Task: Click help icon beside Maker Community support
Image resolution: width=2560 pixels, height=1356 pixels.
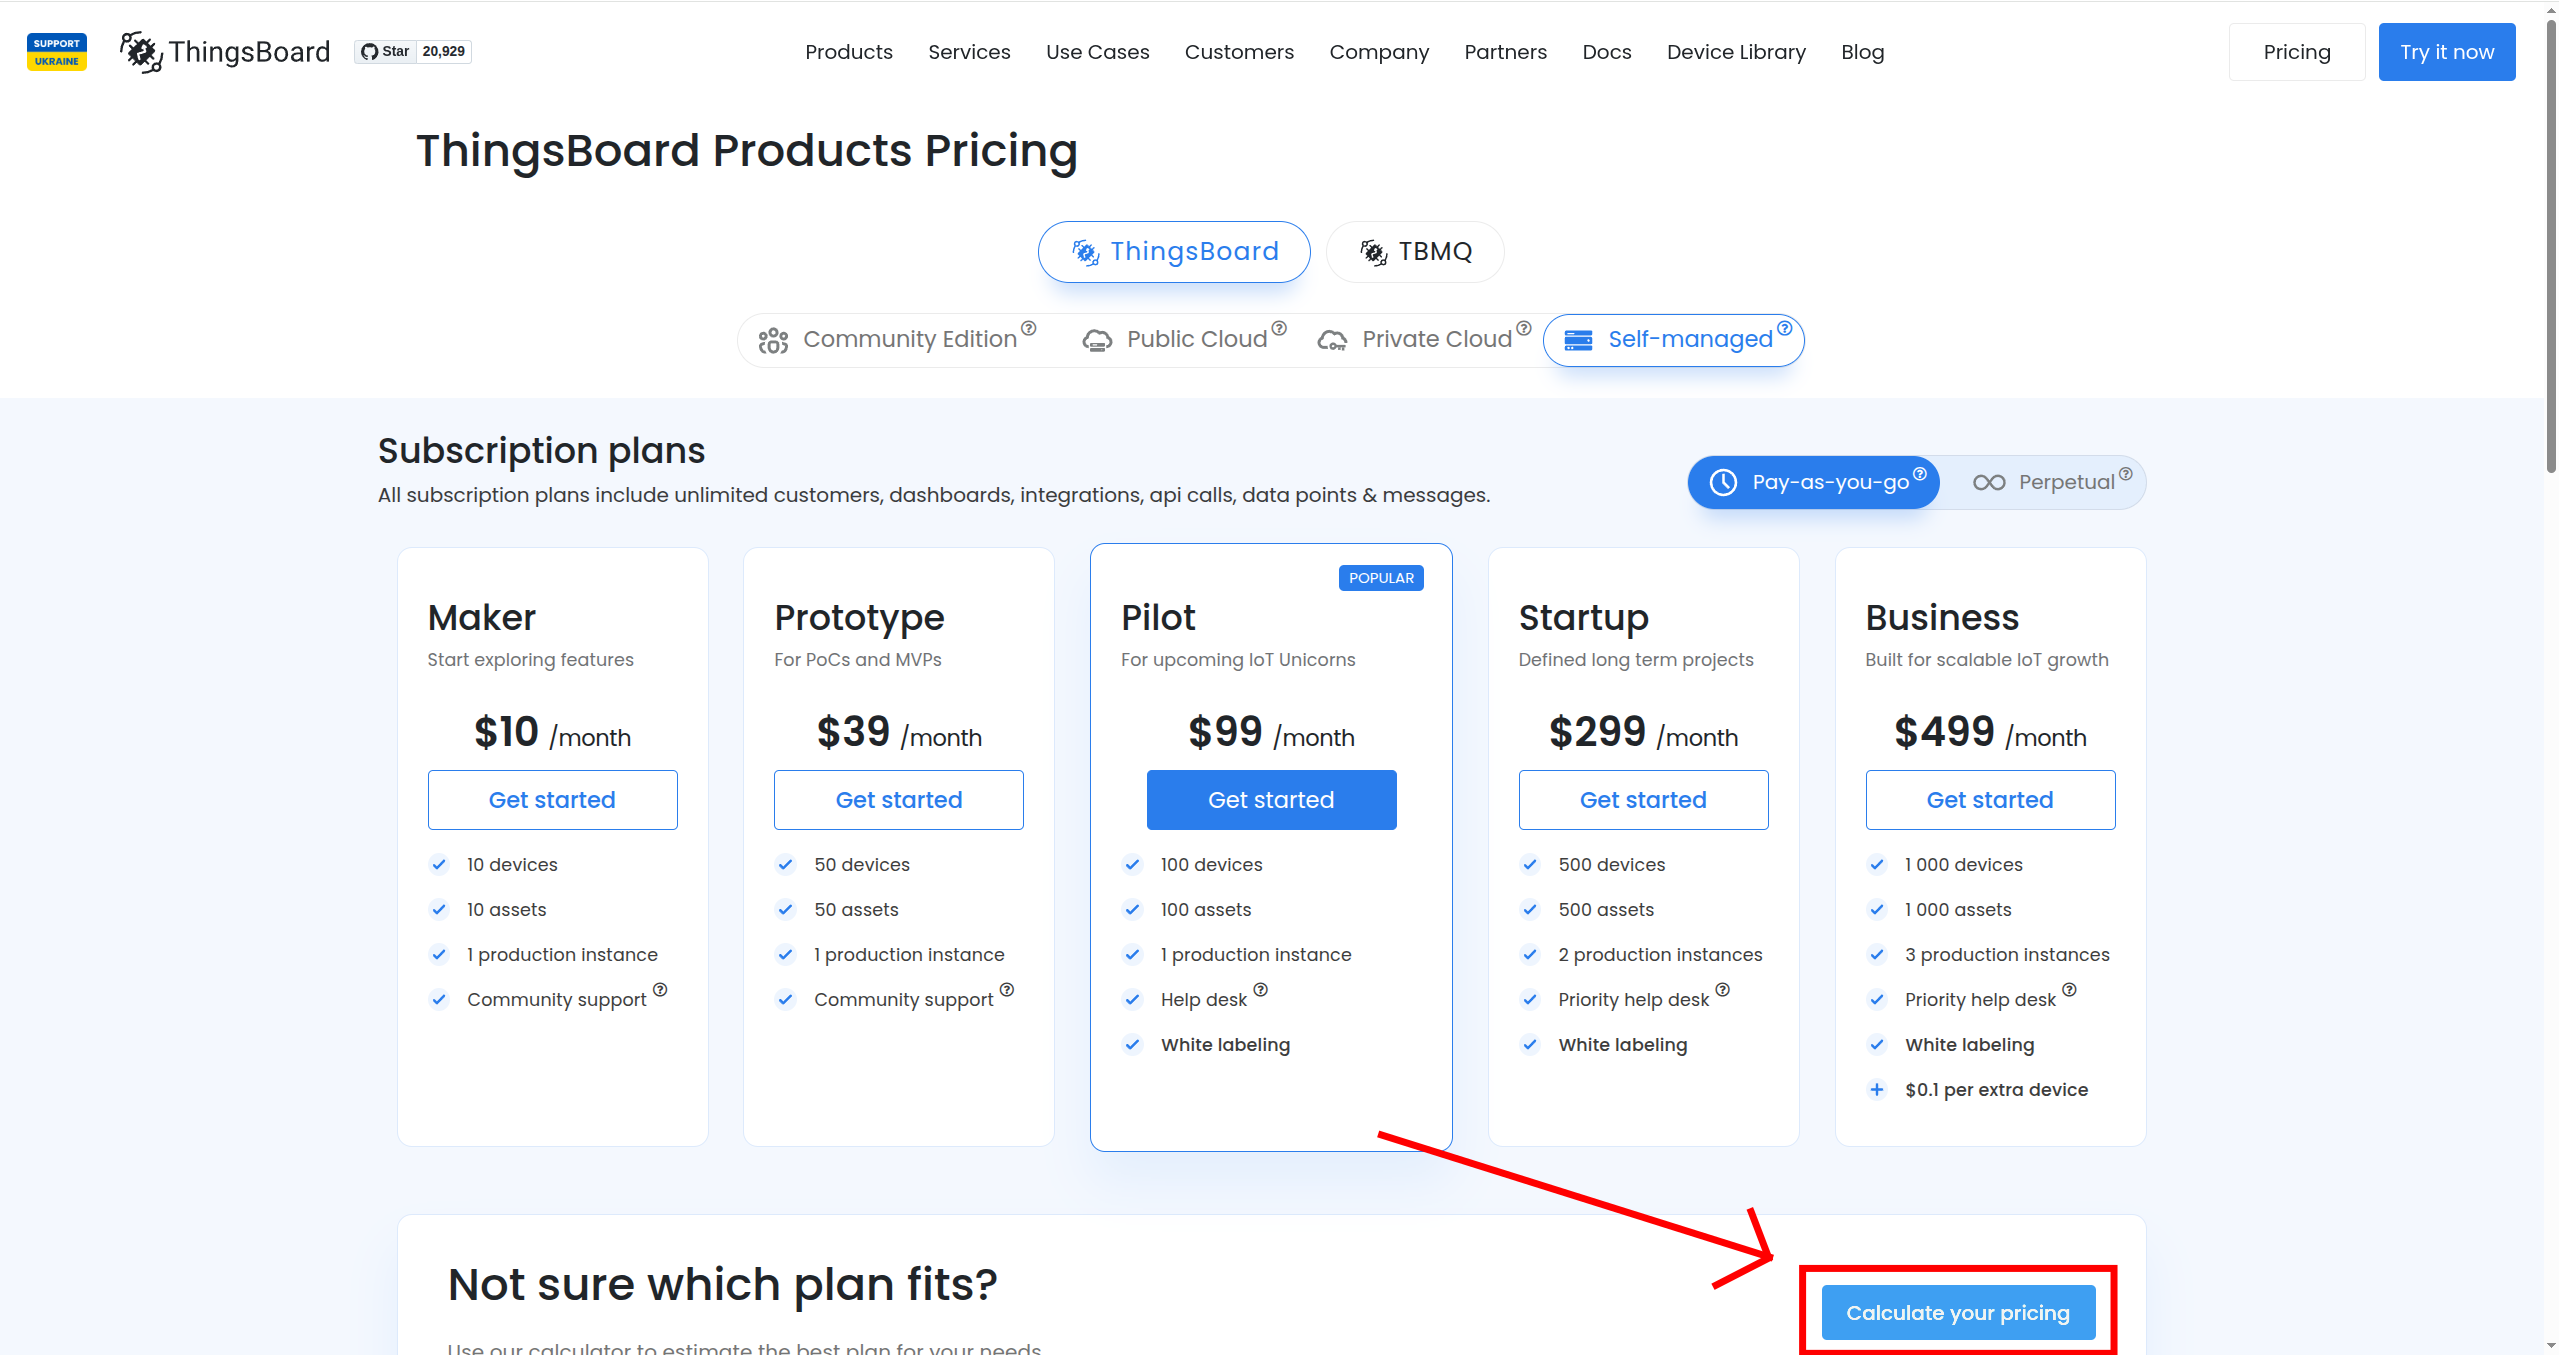Action: [x=660, y=990]
